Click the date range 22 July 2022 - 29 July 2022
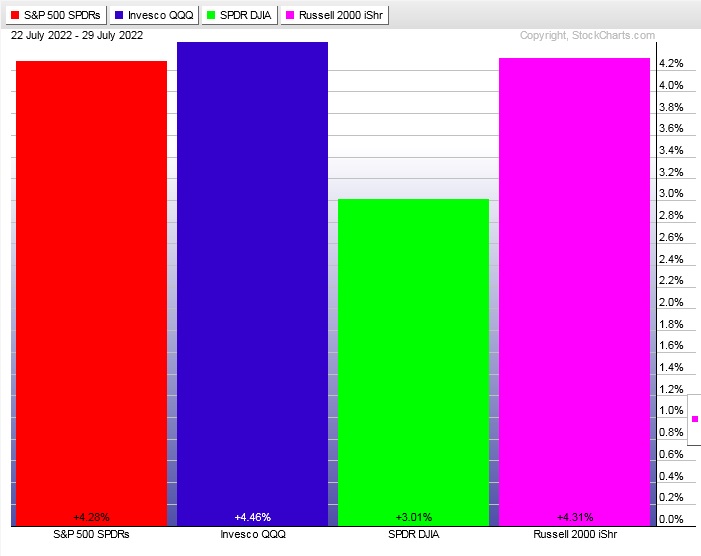This screenshot has width=701, height=556. (77, 35)
